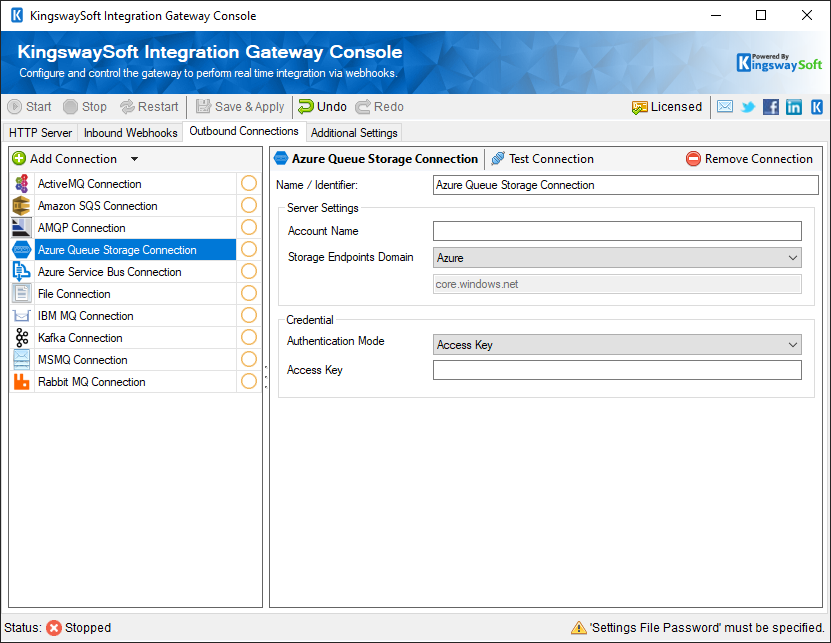The width and height of the screenshot is (831, 643).
Task: Toggle status circle for AMQP Connection
Action: coord(249,227)
